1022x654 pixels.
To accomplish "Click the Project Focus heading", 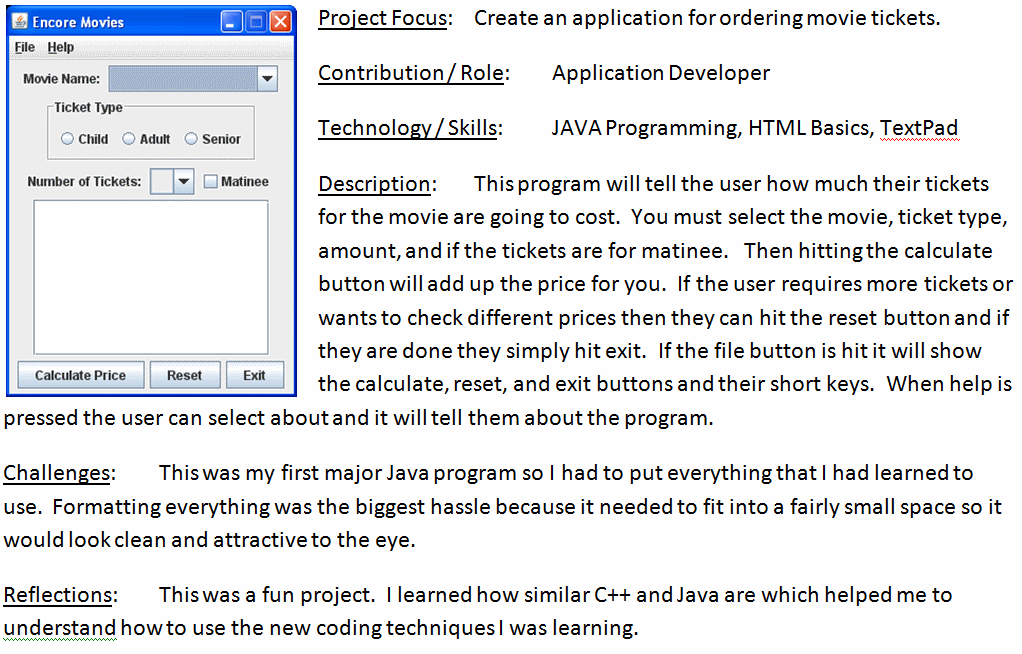I will point(383,19).
